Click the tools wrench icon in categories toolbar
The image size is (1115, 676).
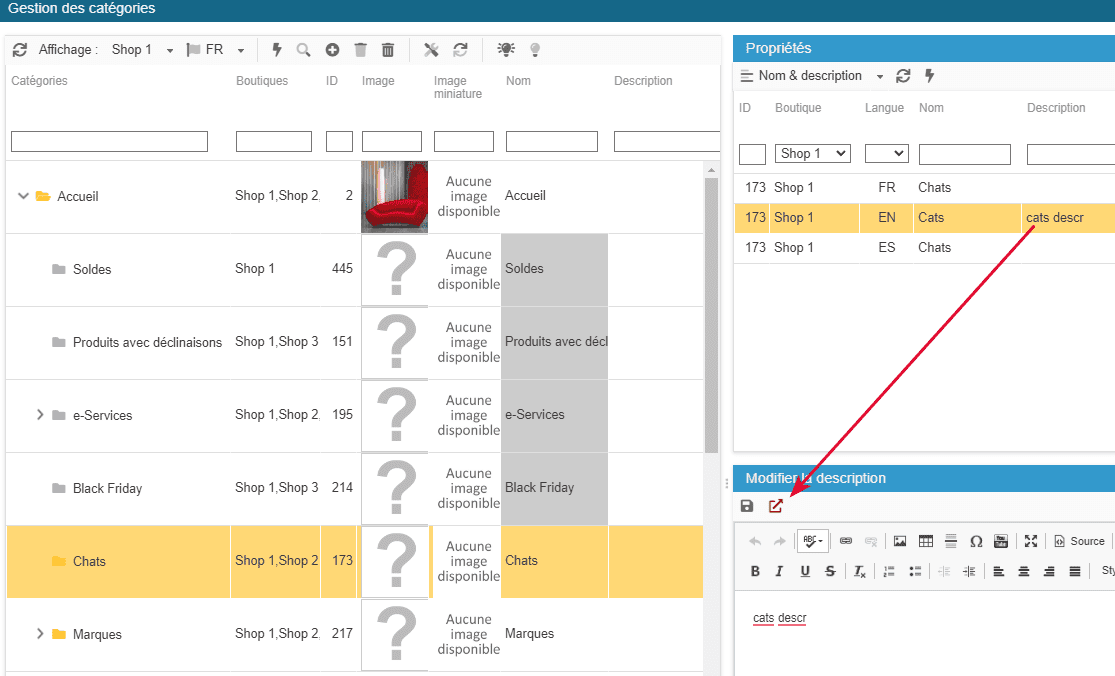point(432,50)
